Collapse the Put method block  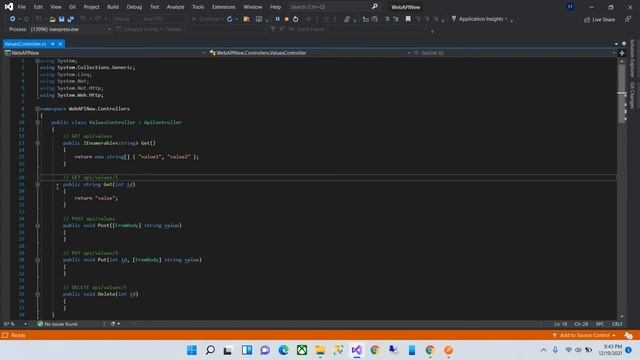pos(38,260)
